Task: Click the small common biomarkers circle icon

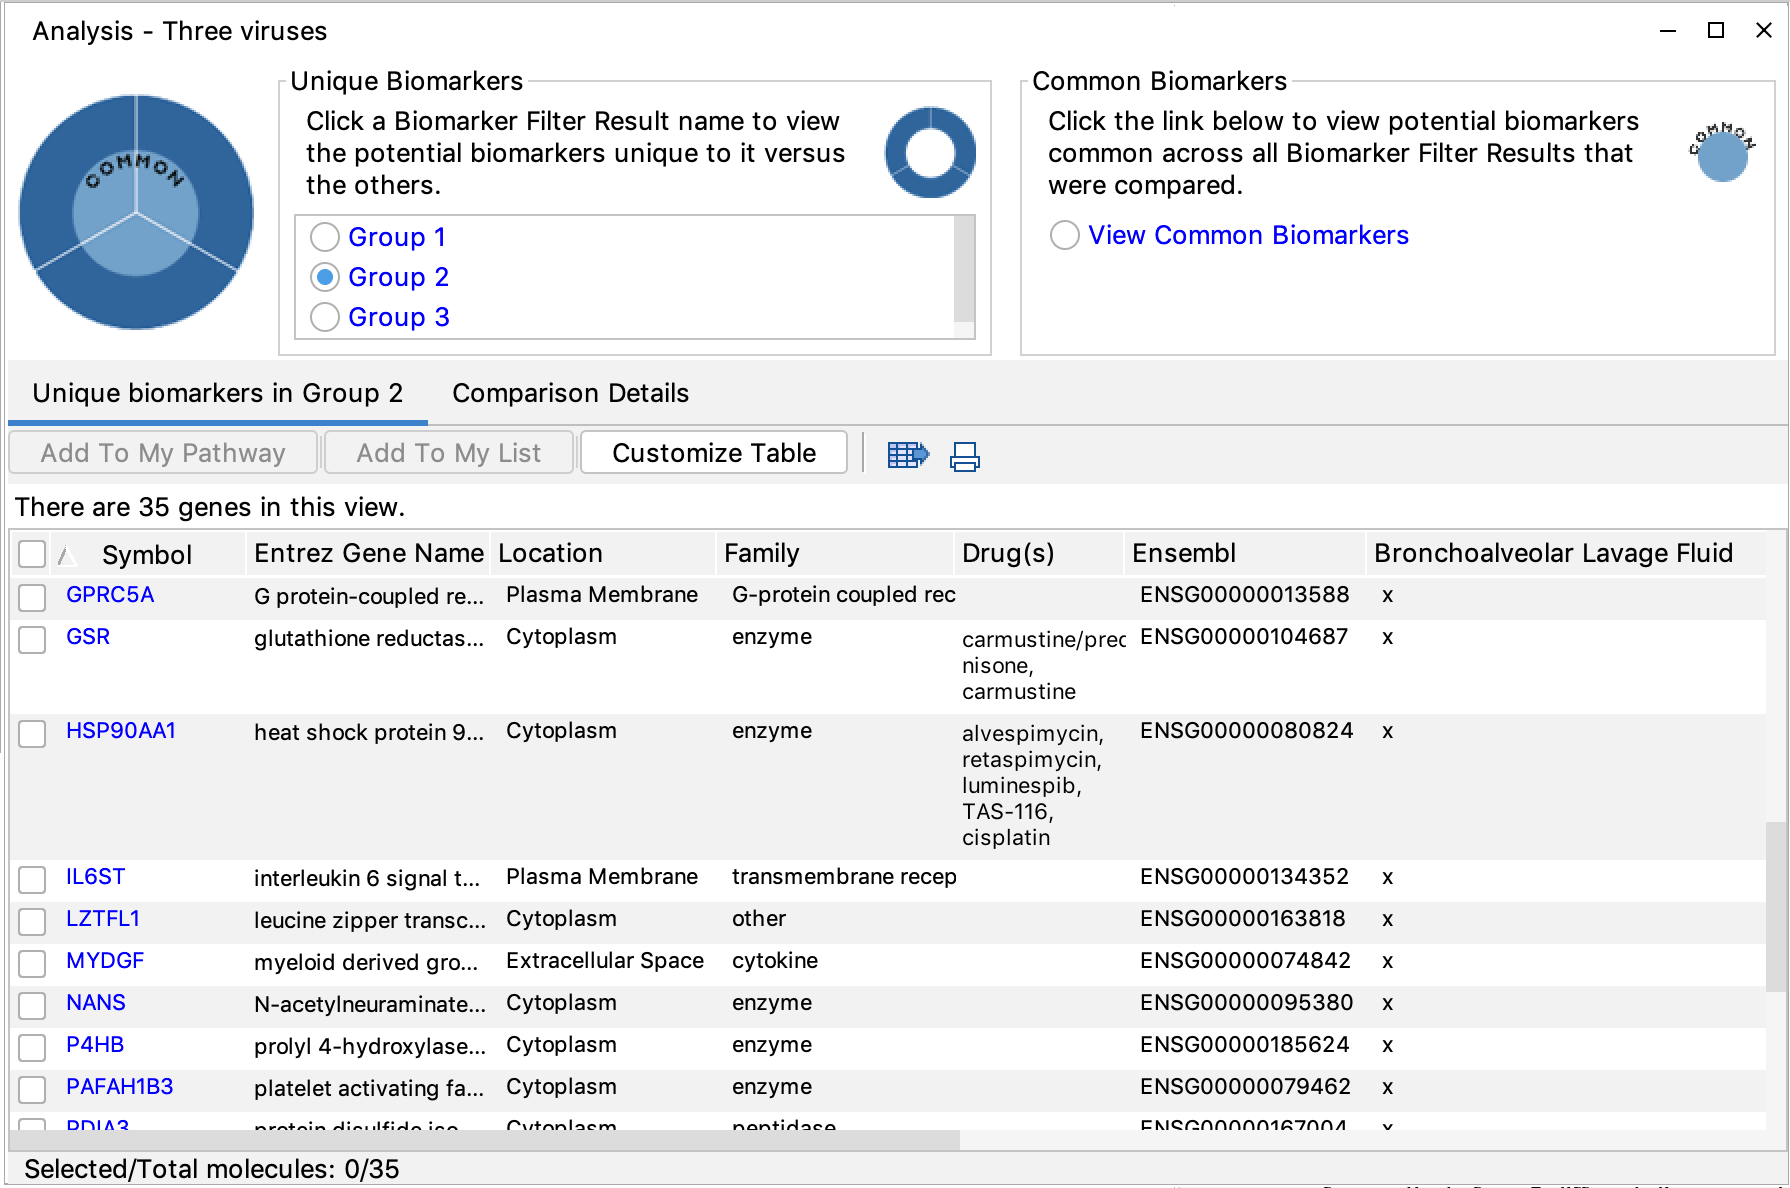Action: tap(1722, 152)
